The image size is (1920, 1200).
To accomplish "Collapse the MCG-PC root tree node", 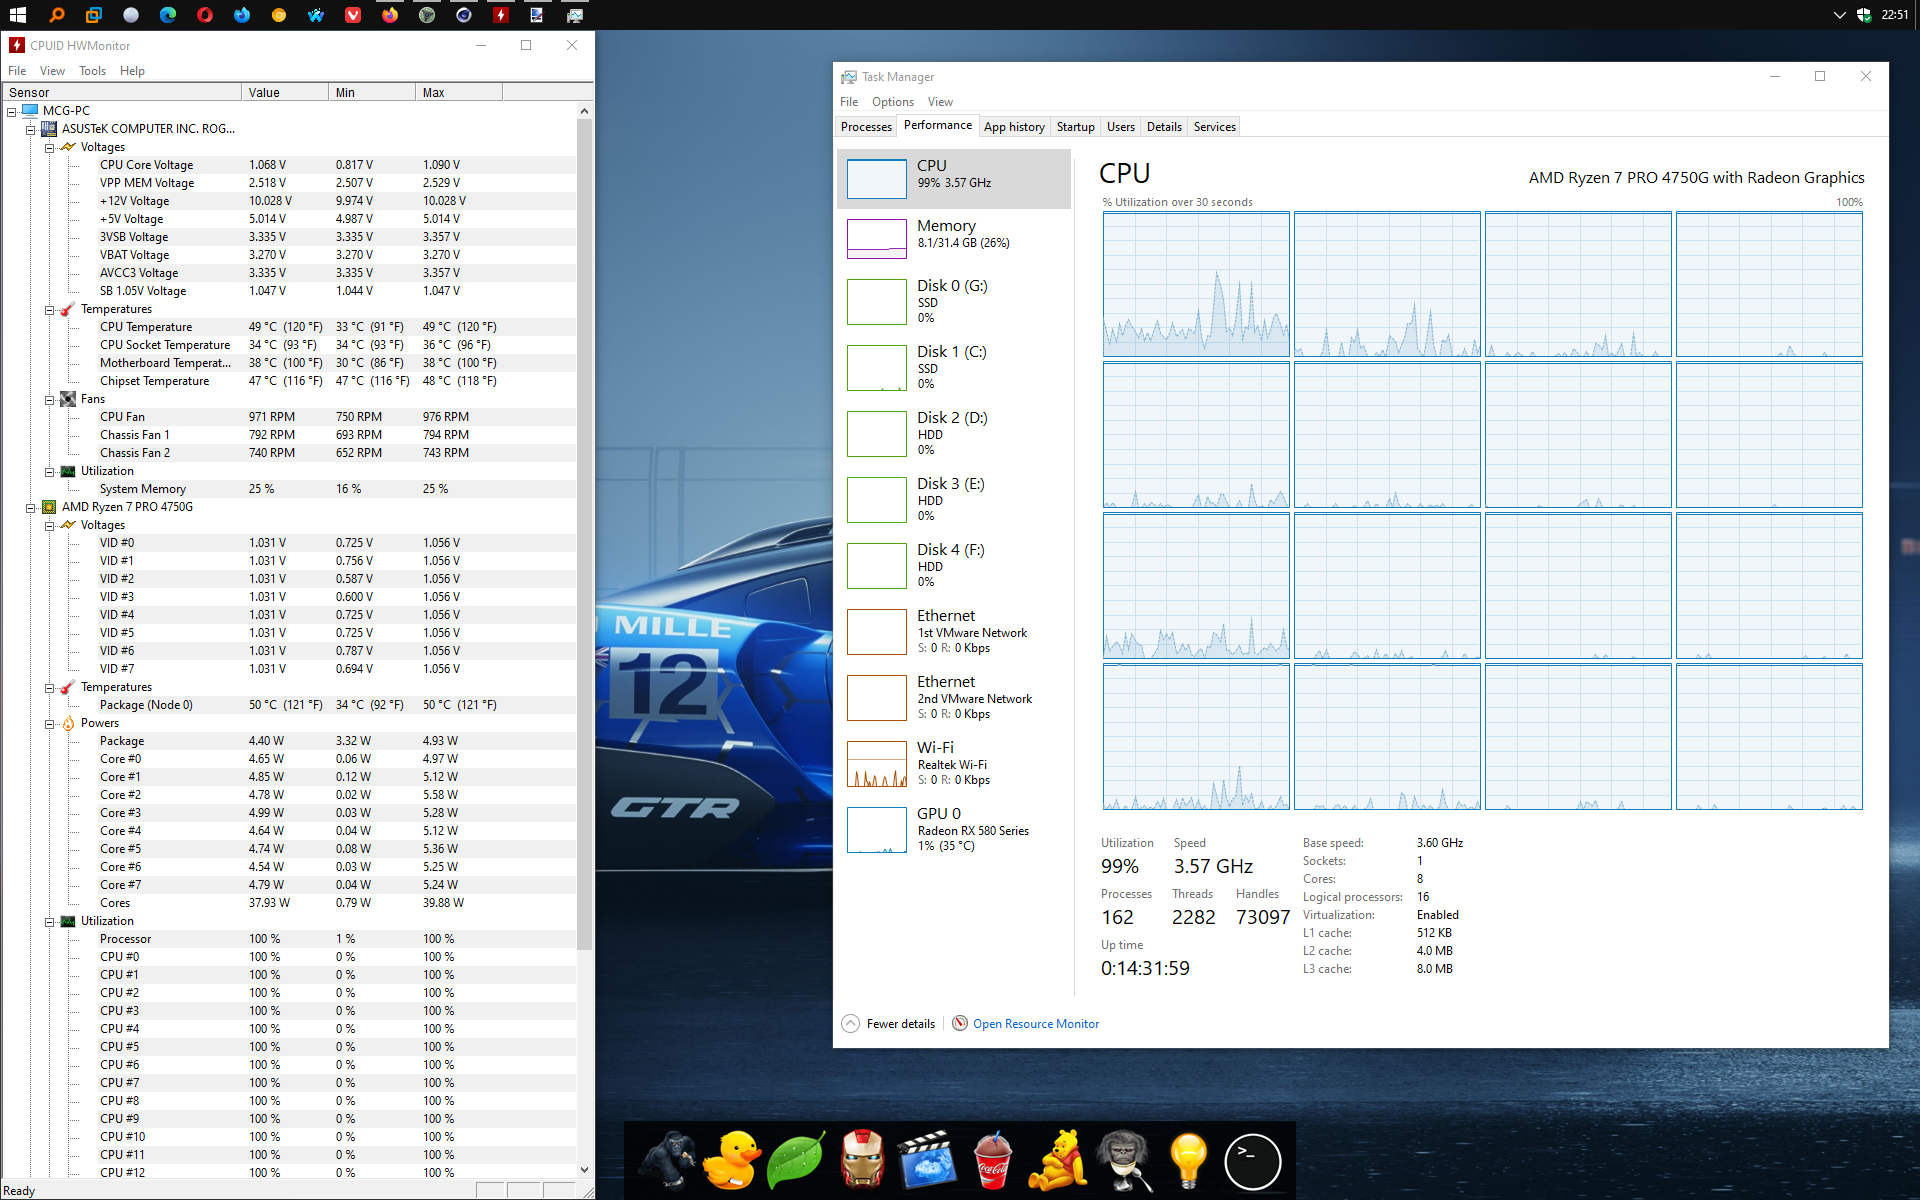I will coord(12,111).
